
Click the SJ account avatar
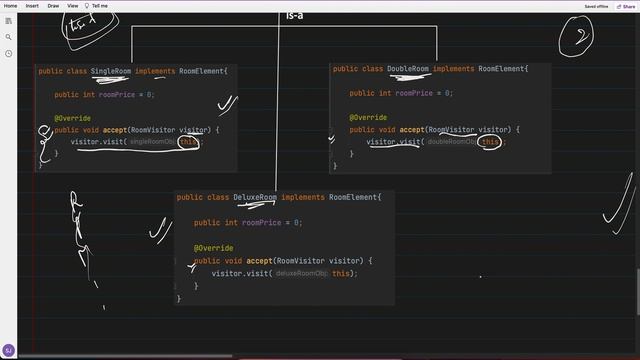tap(9, 350)
